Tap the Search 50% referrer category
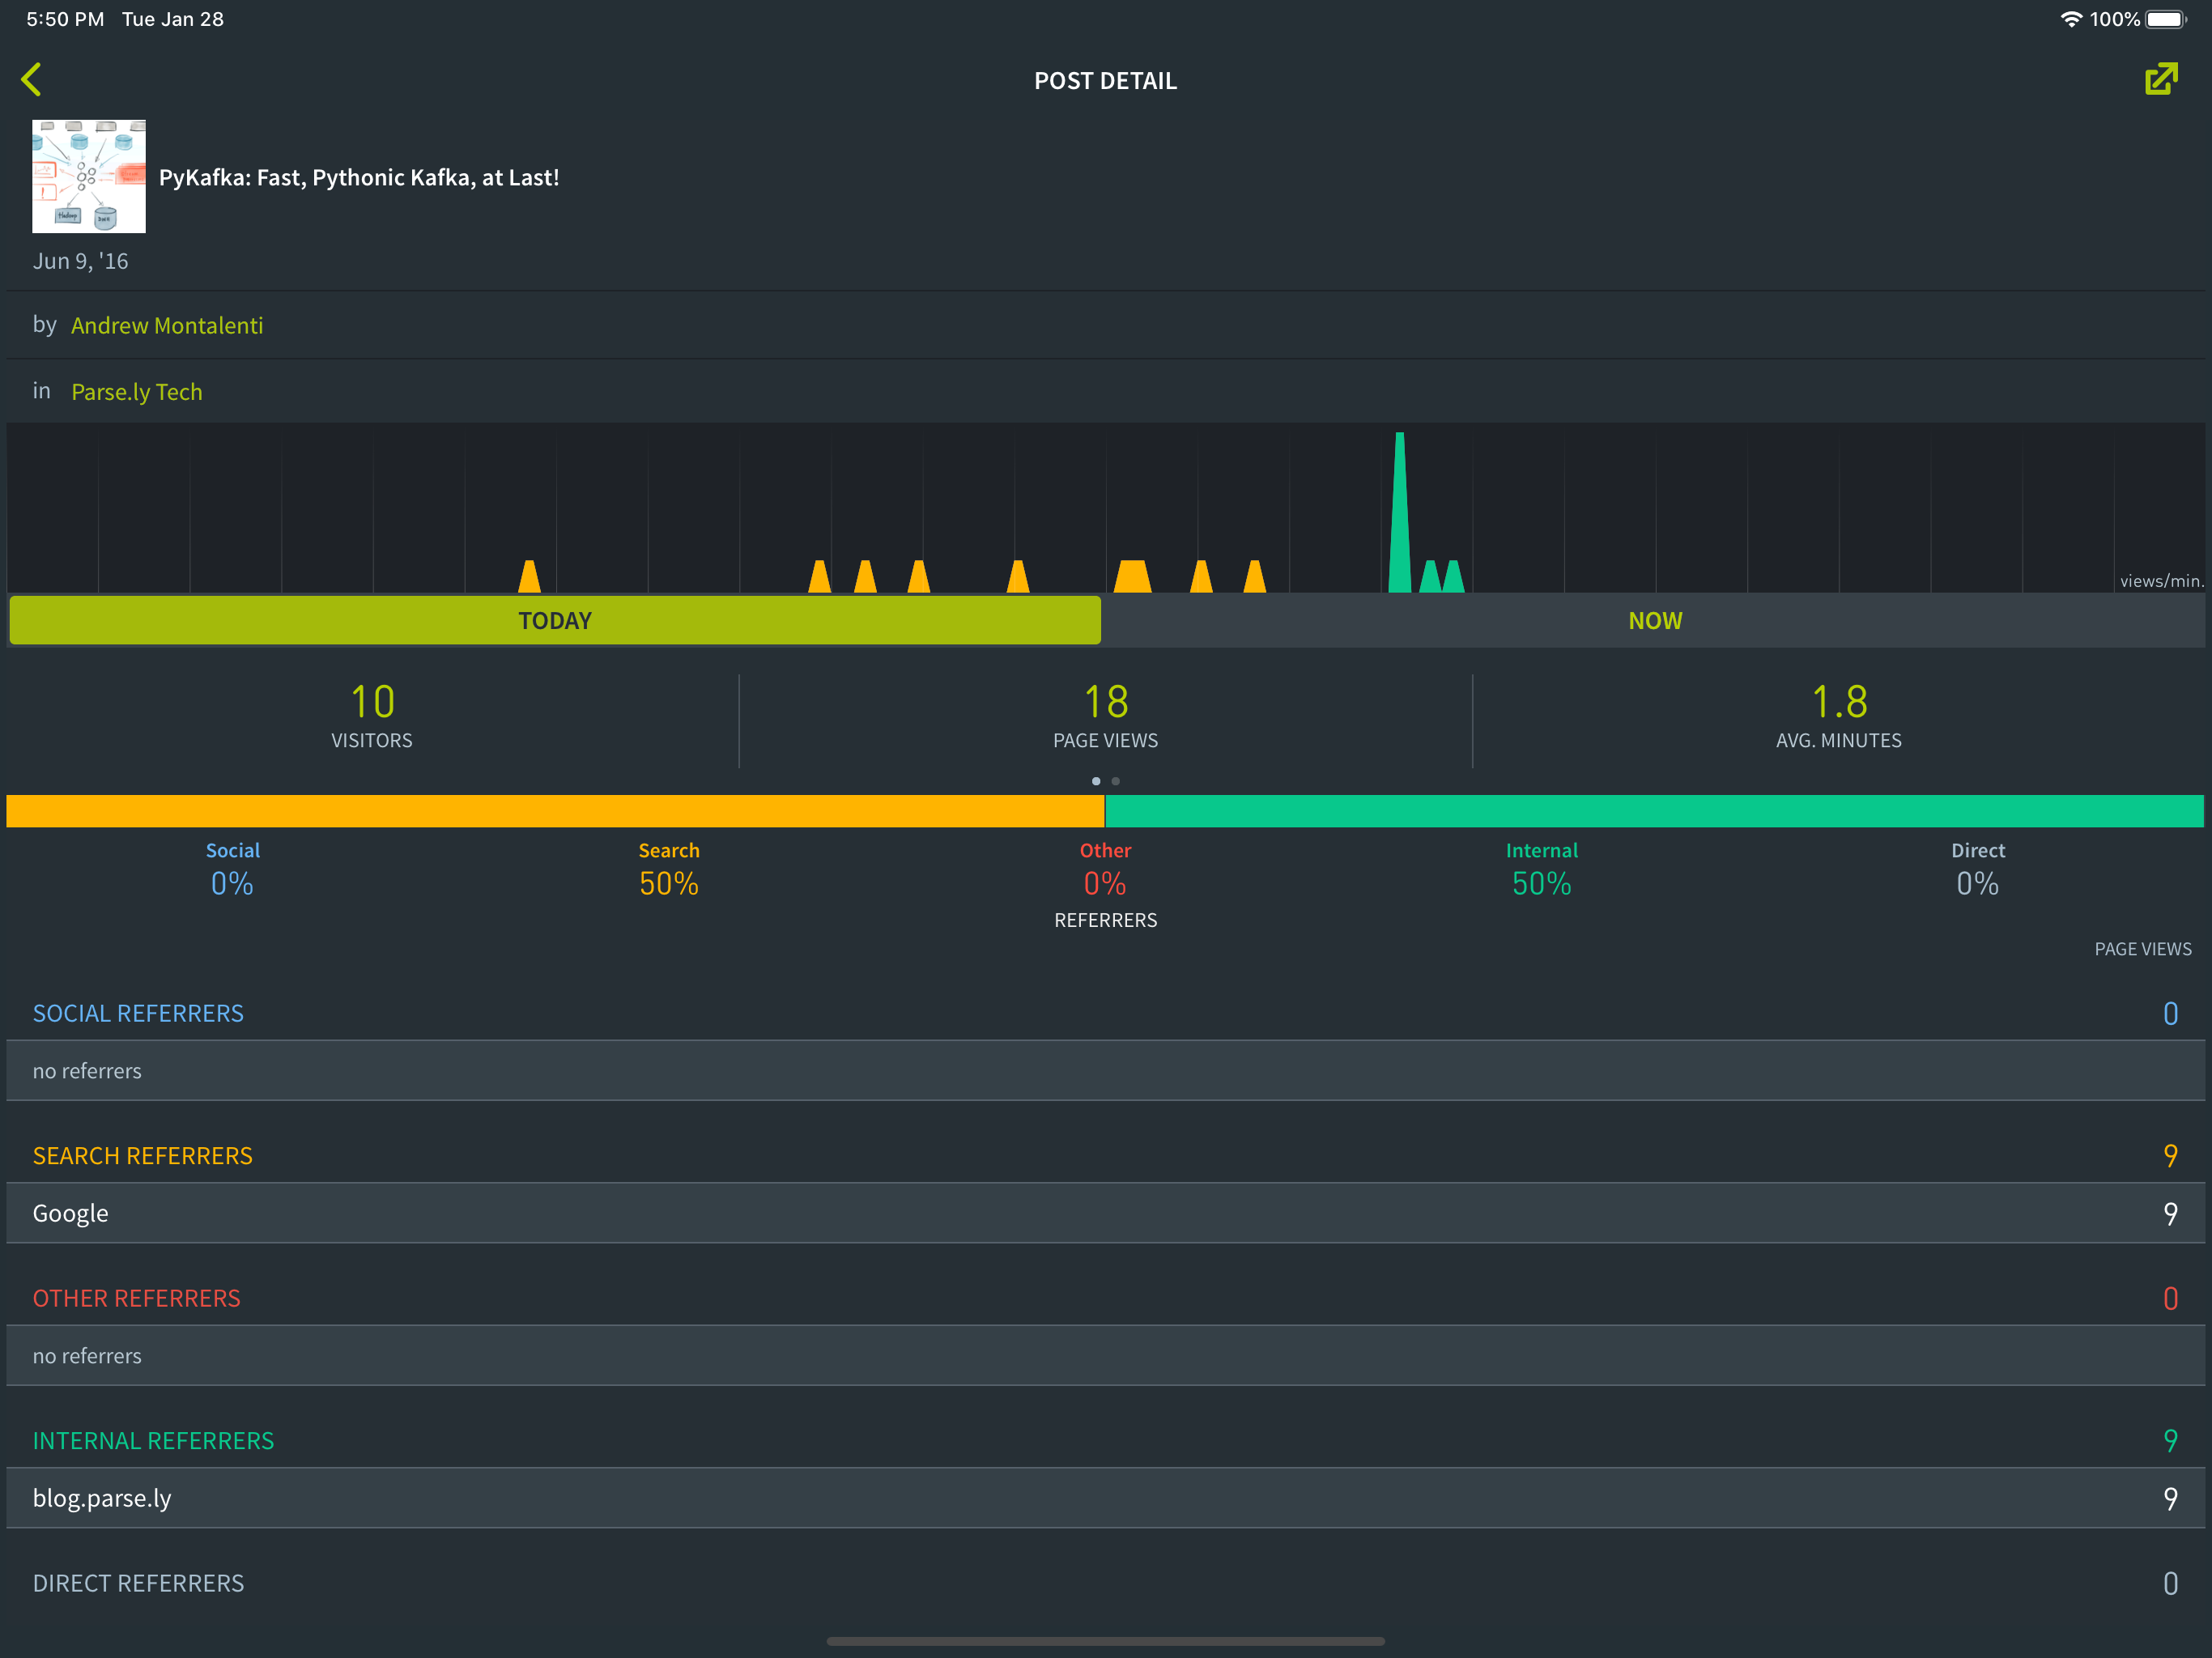The width and height of the screenshot is (2212, 1658). pos(669,869)
